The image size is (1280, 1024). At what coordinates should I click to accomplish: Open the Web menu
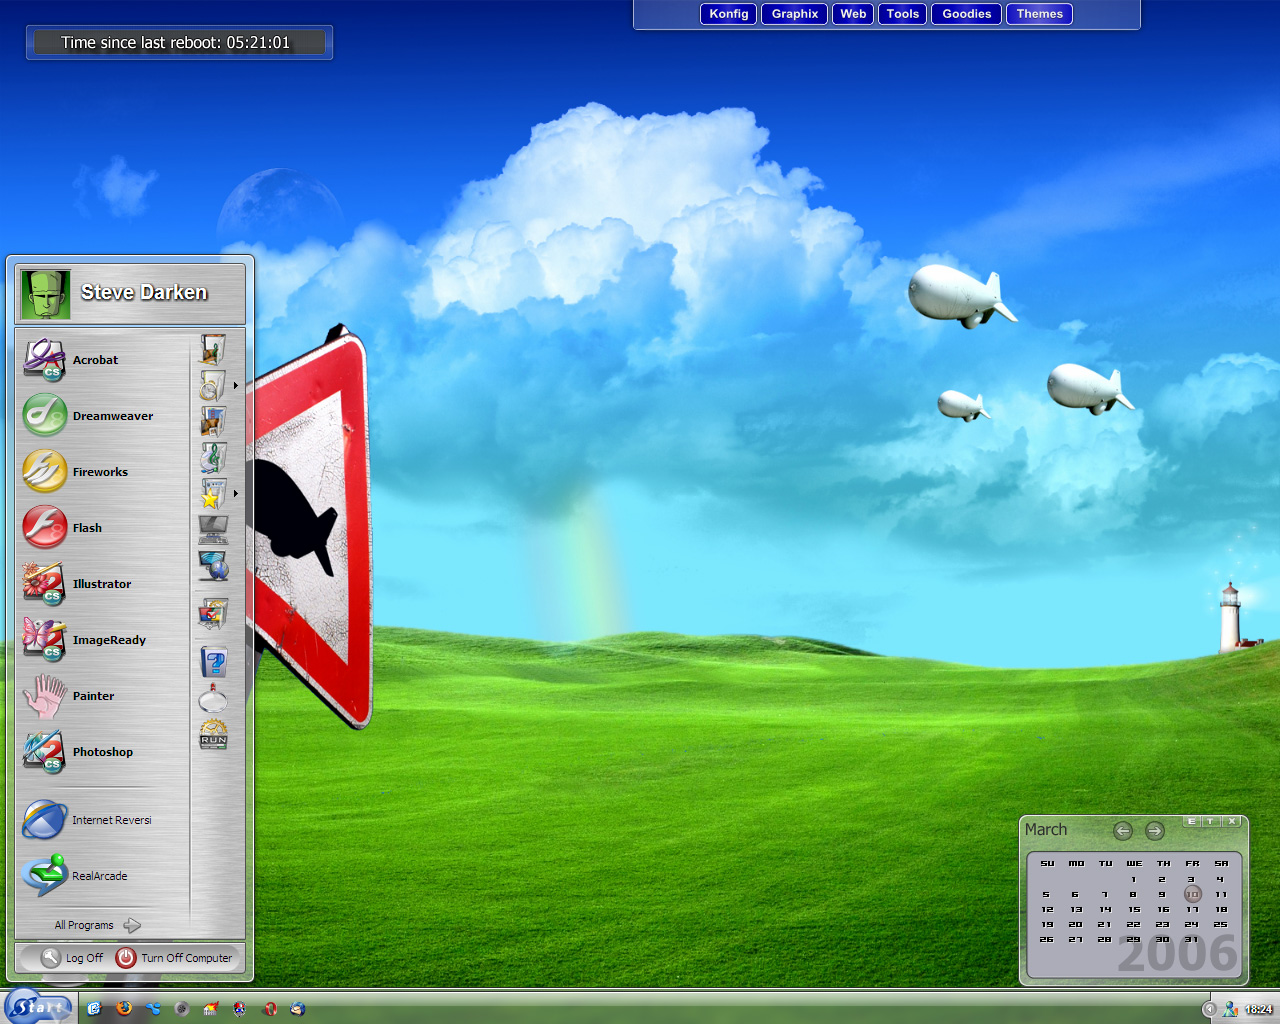[853, 14]
